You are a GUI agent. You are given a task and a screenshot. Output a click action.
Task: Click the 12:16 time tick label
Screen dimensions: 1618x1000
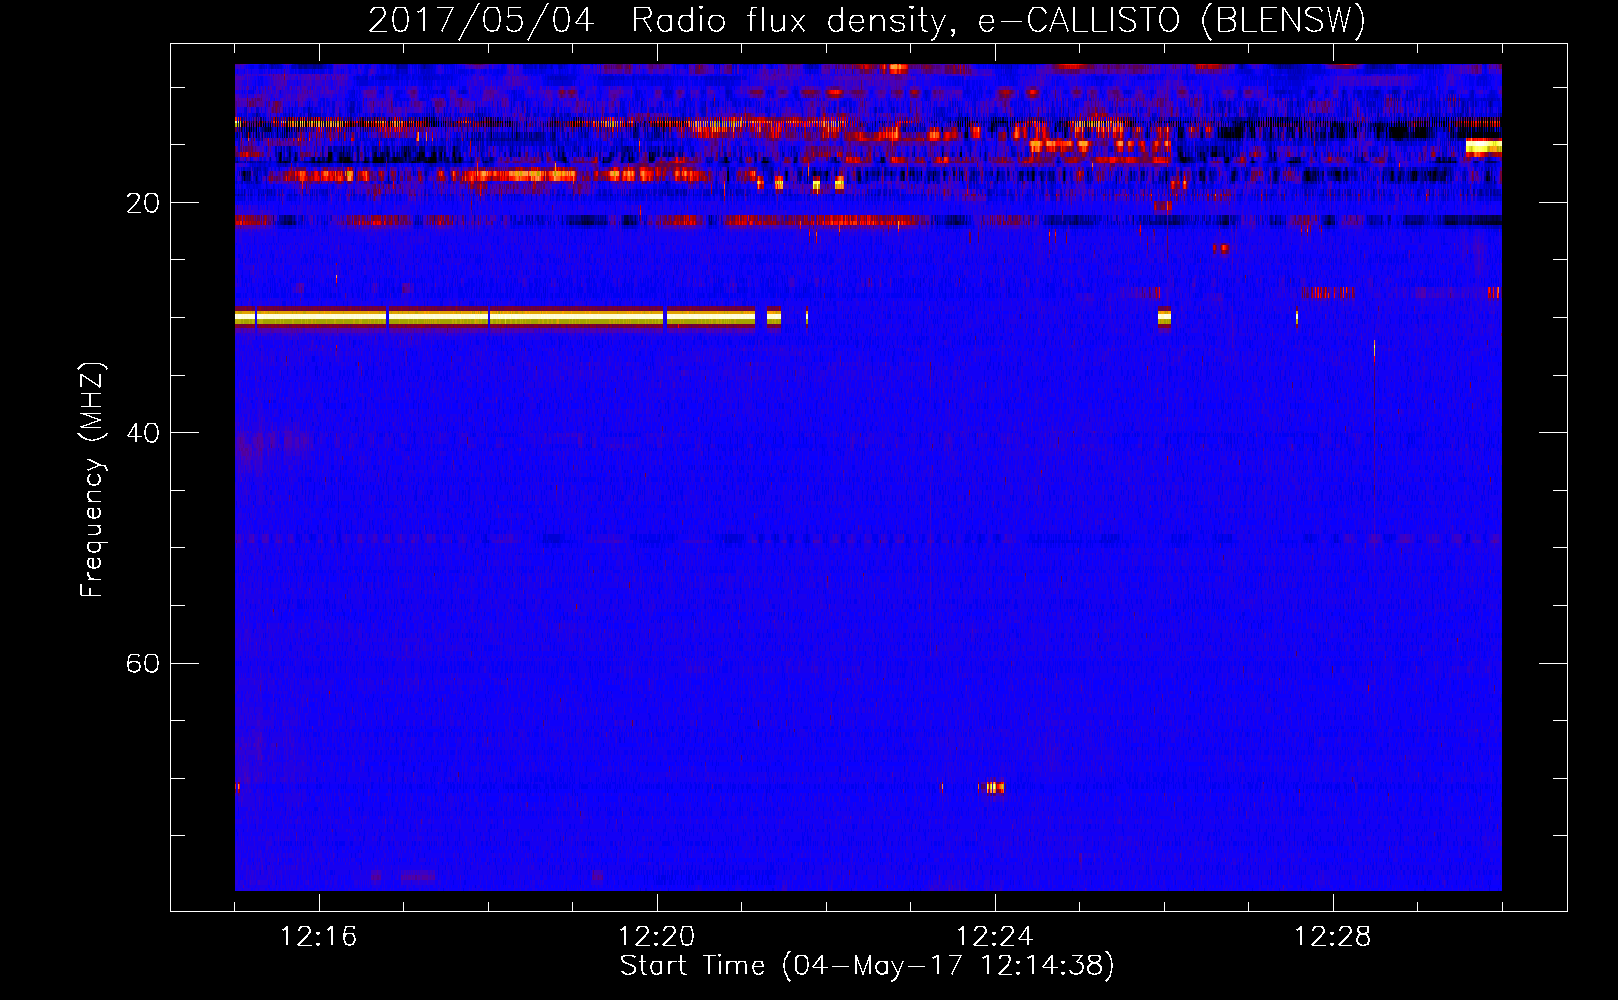point(318,937)
